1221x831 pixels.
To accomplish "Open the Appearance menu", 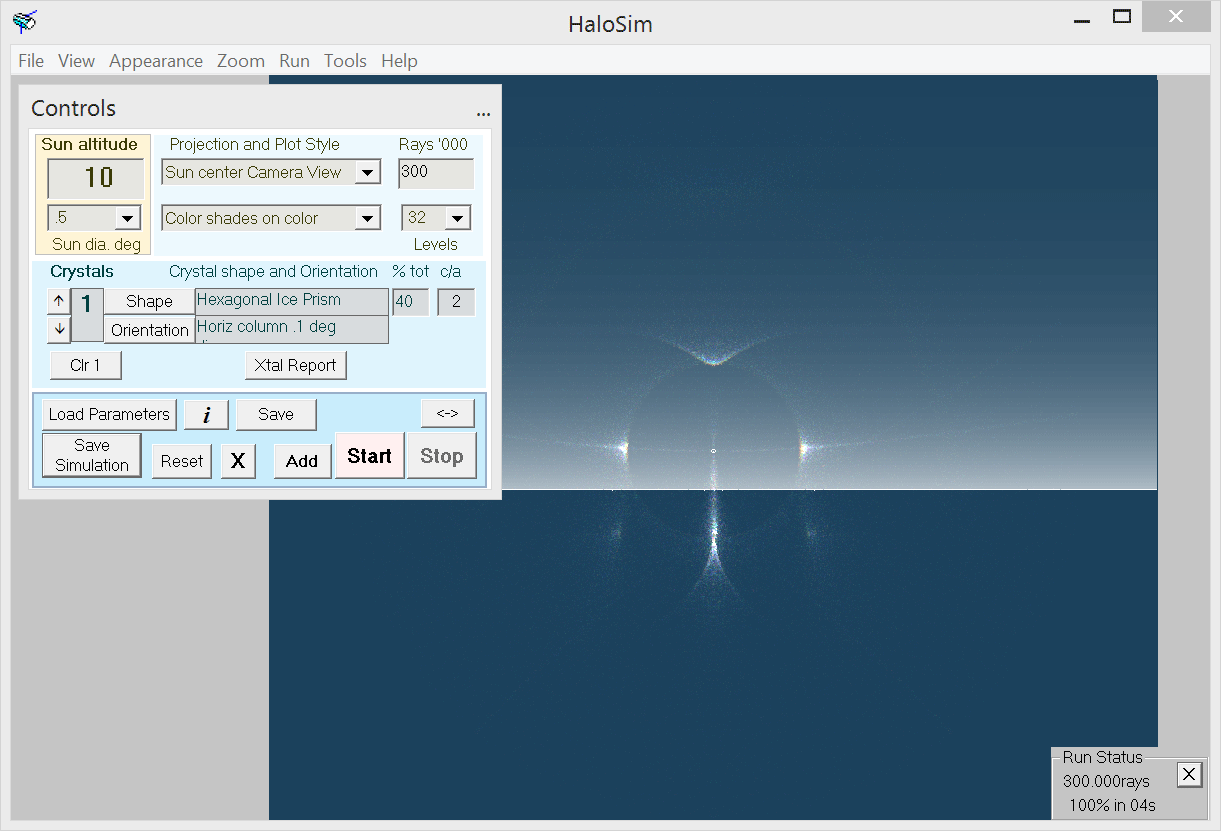I will [x=156, y=61].
